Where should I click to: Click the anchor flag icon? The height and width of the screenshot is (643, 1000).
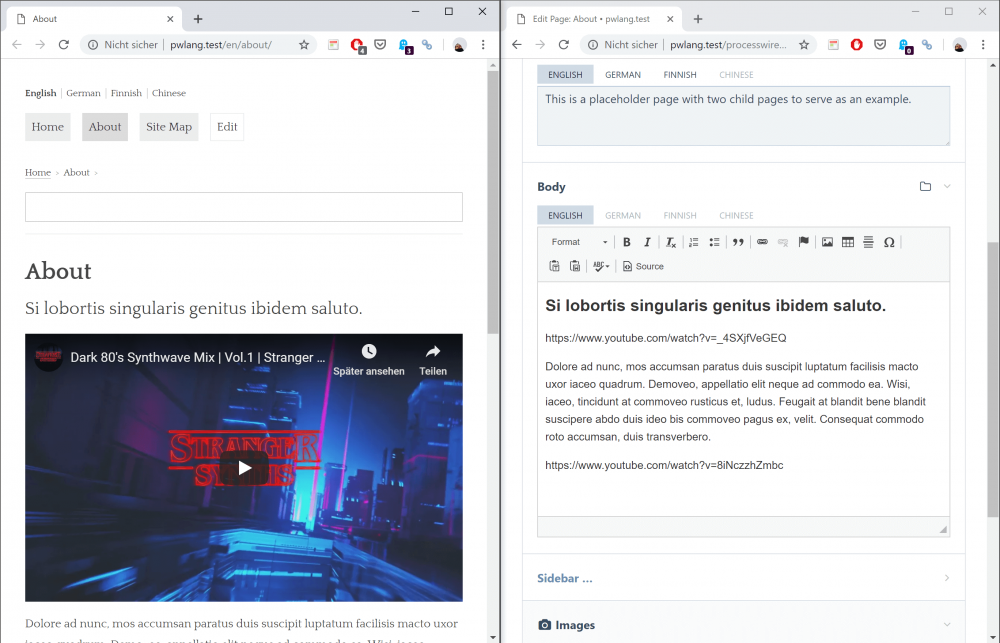coord(803,242)
